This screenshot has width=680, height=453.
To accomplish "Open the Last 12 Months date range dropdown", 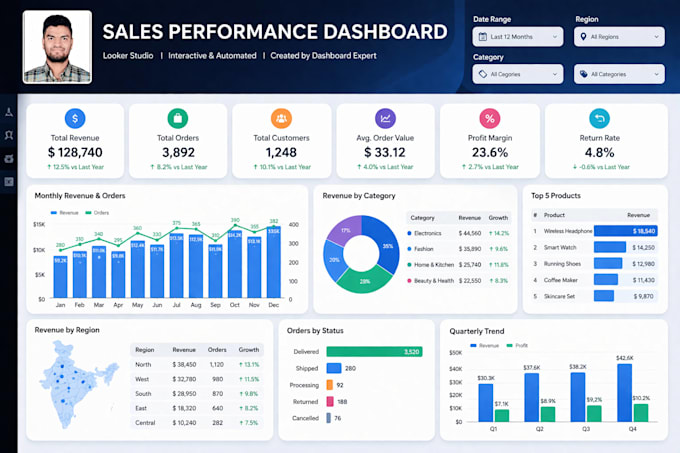I will tap(518, 37).
